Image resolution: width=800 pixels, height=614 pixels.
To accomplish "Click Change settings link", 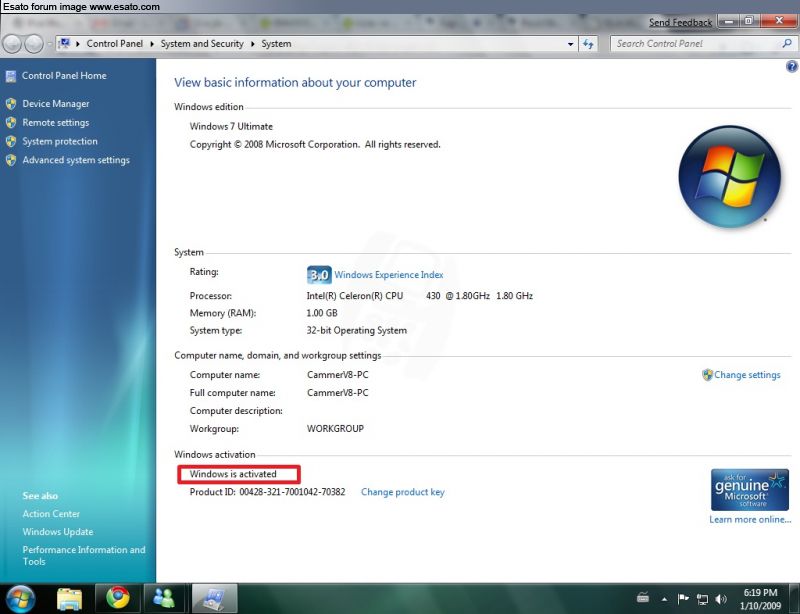I will point(747,375).
